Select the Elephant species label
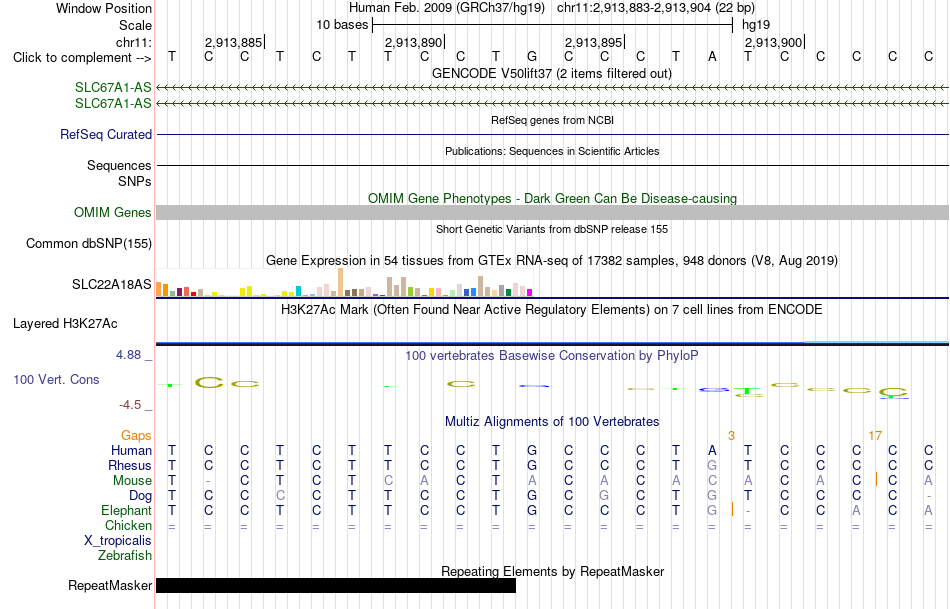 [x=127, y=510]
